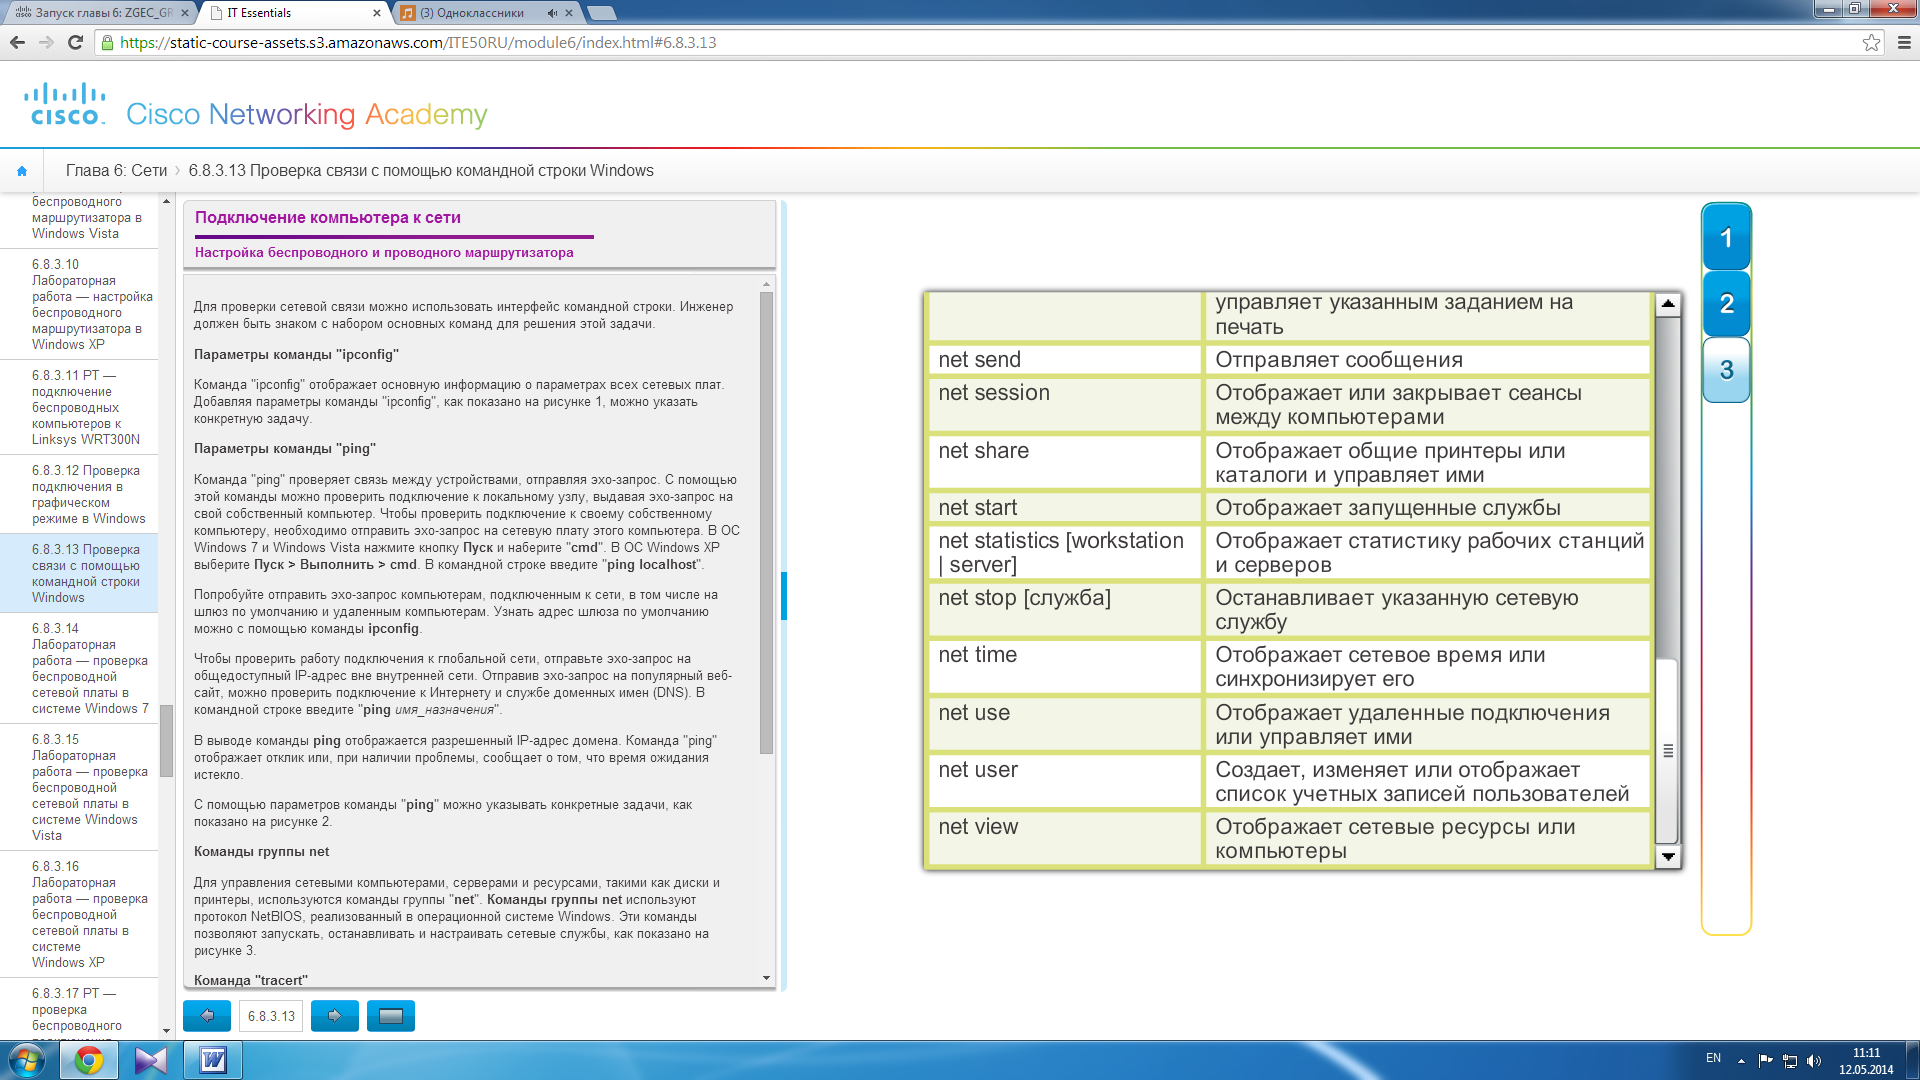Screen dimensions: 1920x1080
Task: Click the net view table cell
Action: coord(1065,838)
